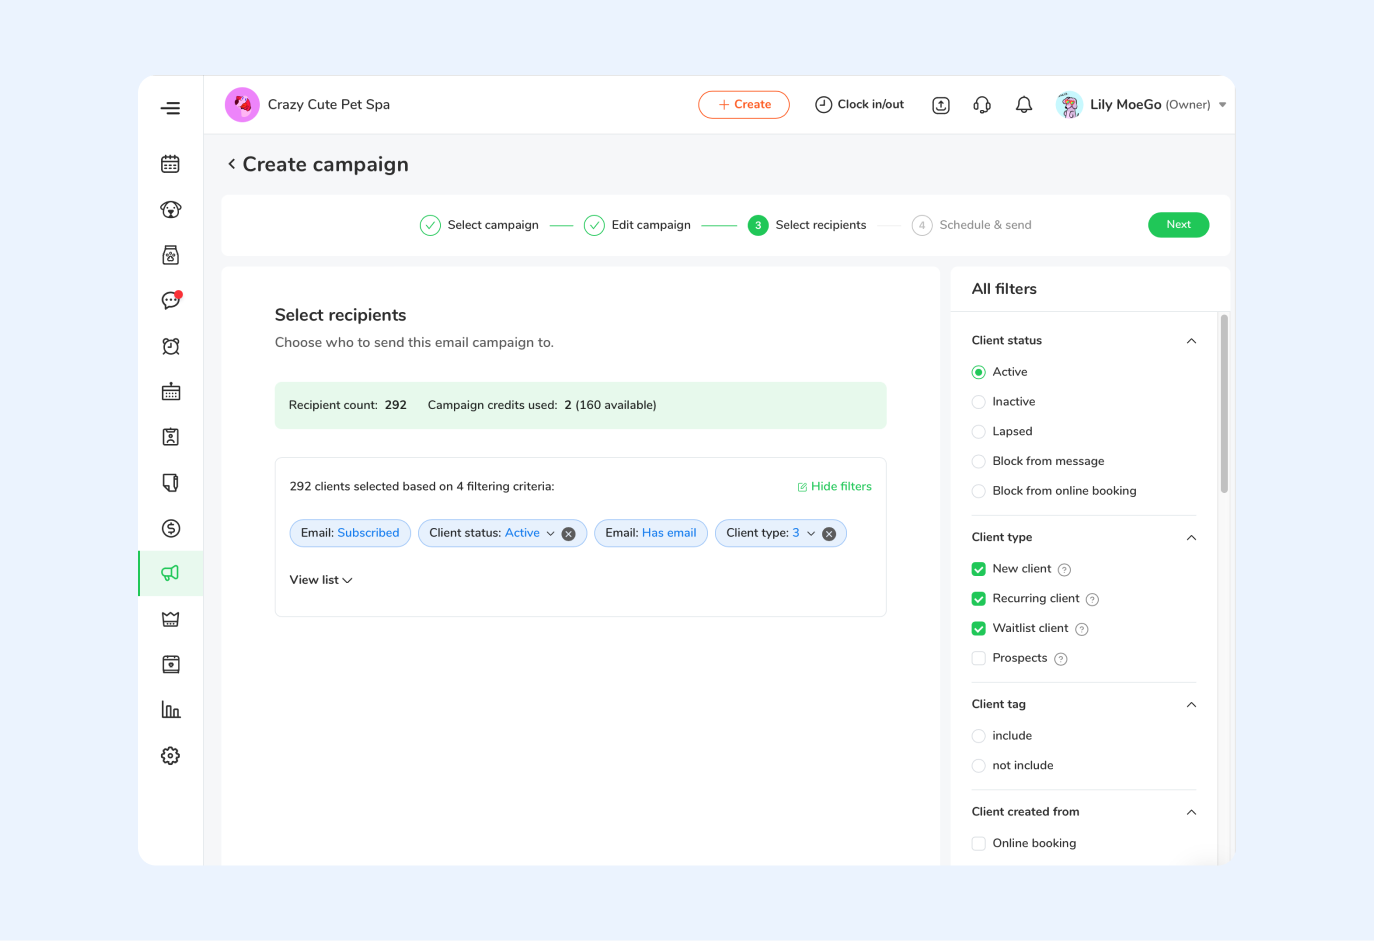Screen dimensions: 1374x941
Task: Go to the Select campaign step
Action: (479, 225)
